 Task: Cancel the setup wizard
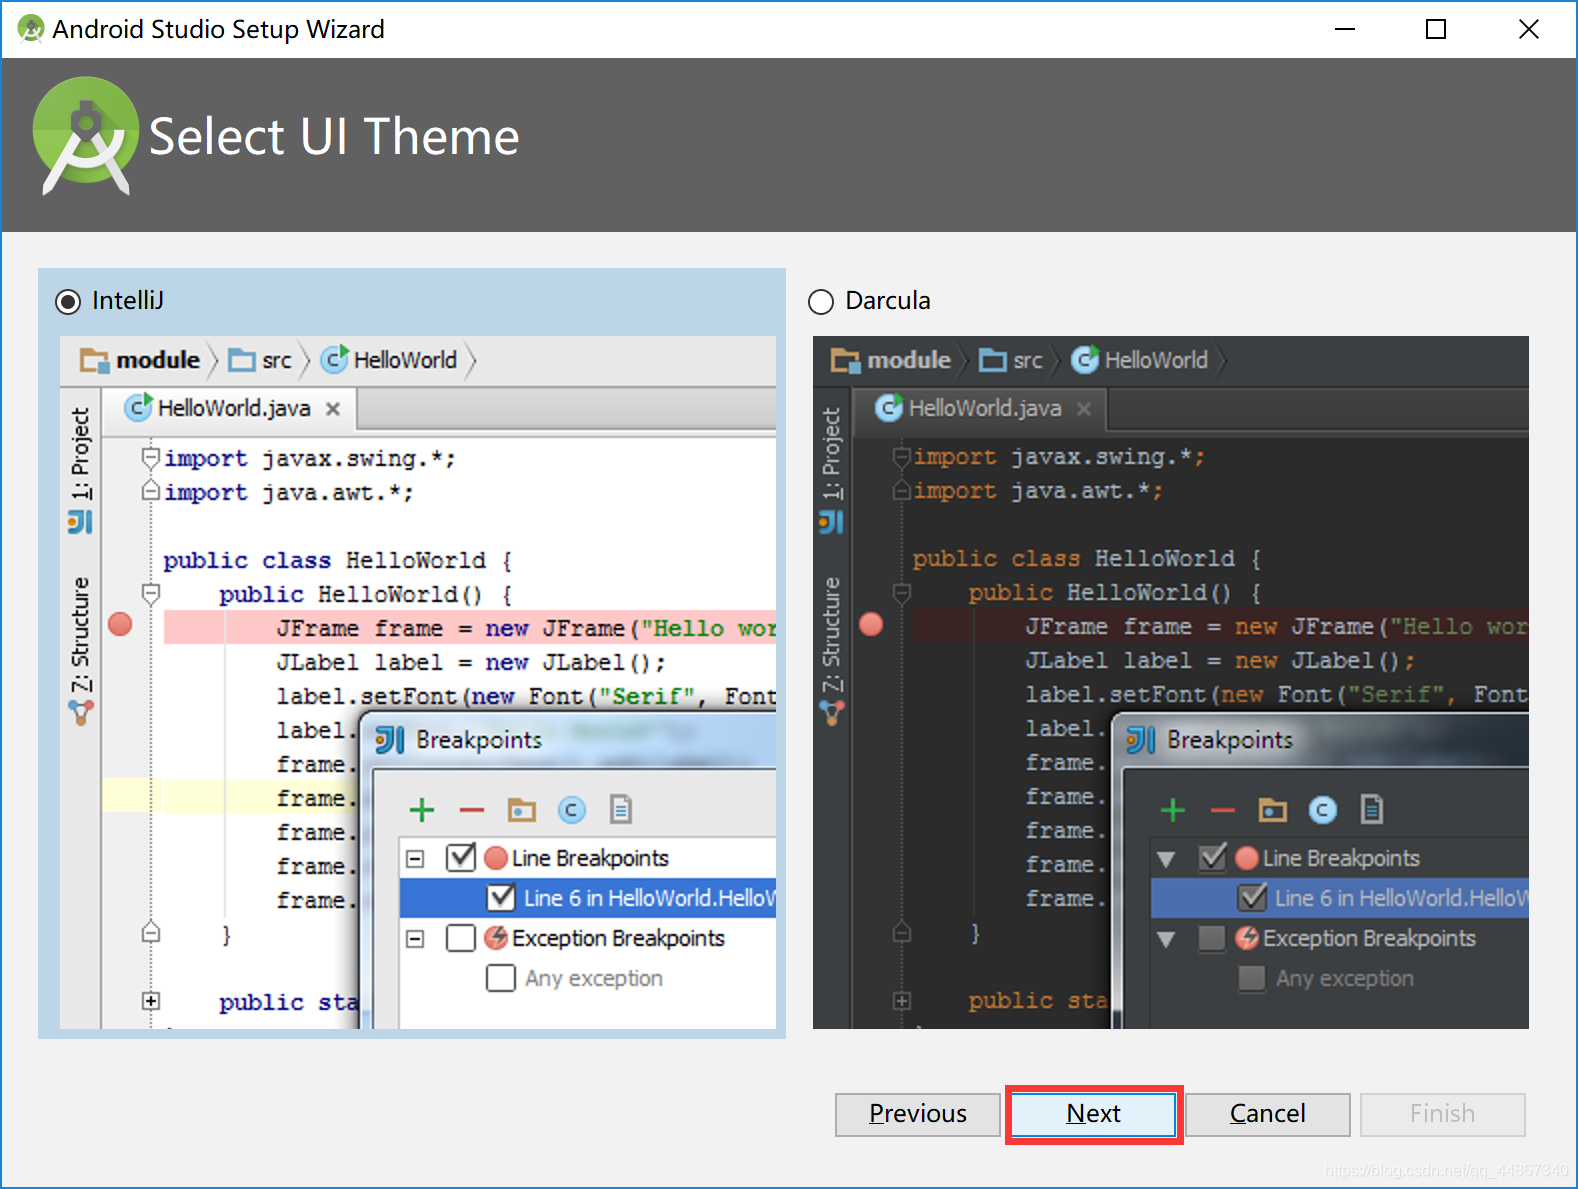click(x=1268, y=1114)
